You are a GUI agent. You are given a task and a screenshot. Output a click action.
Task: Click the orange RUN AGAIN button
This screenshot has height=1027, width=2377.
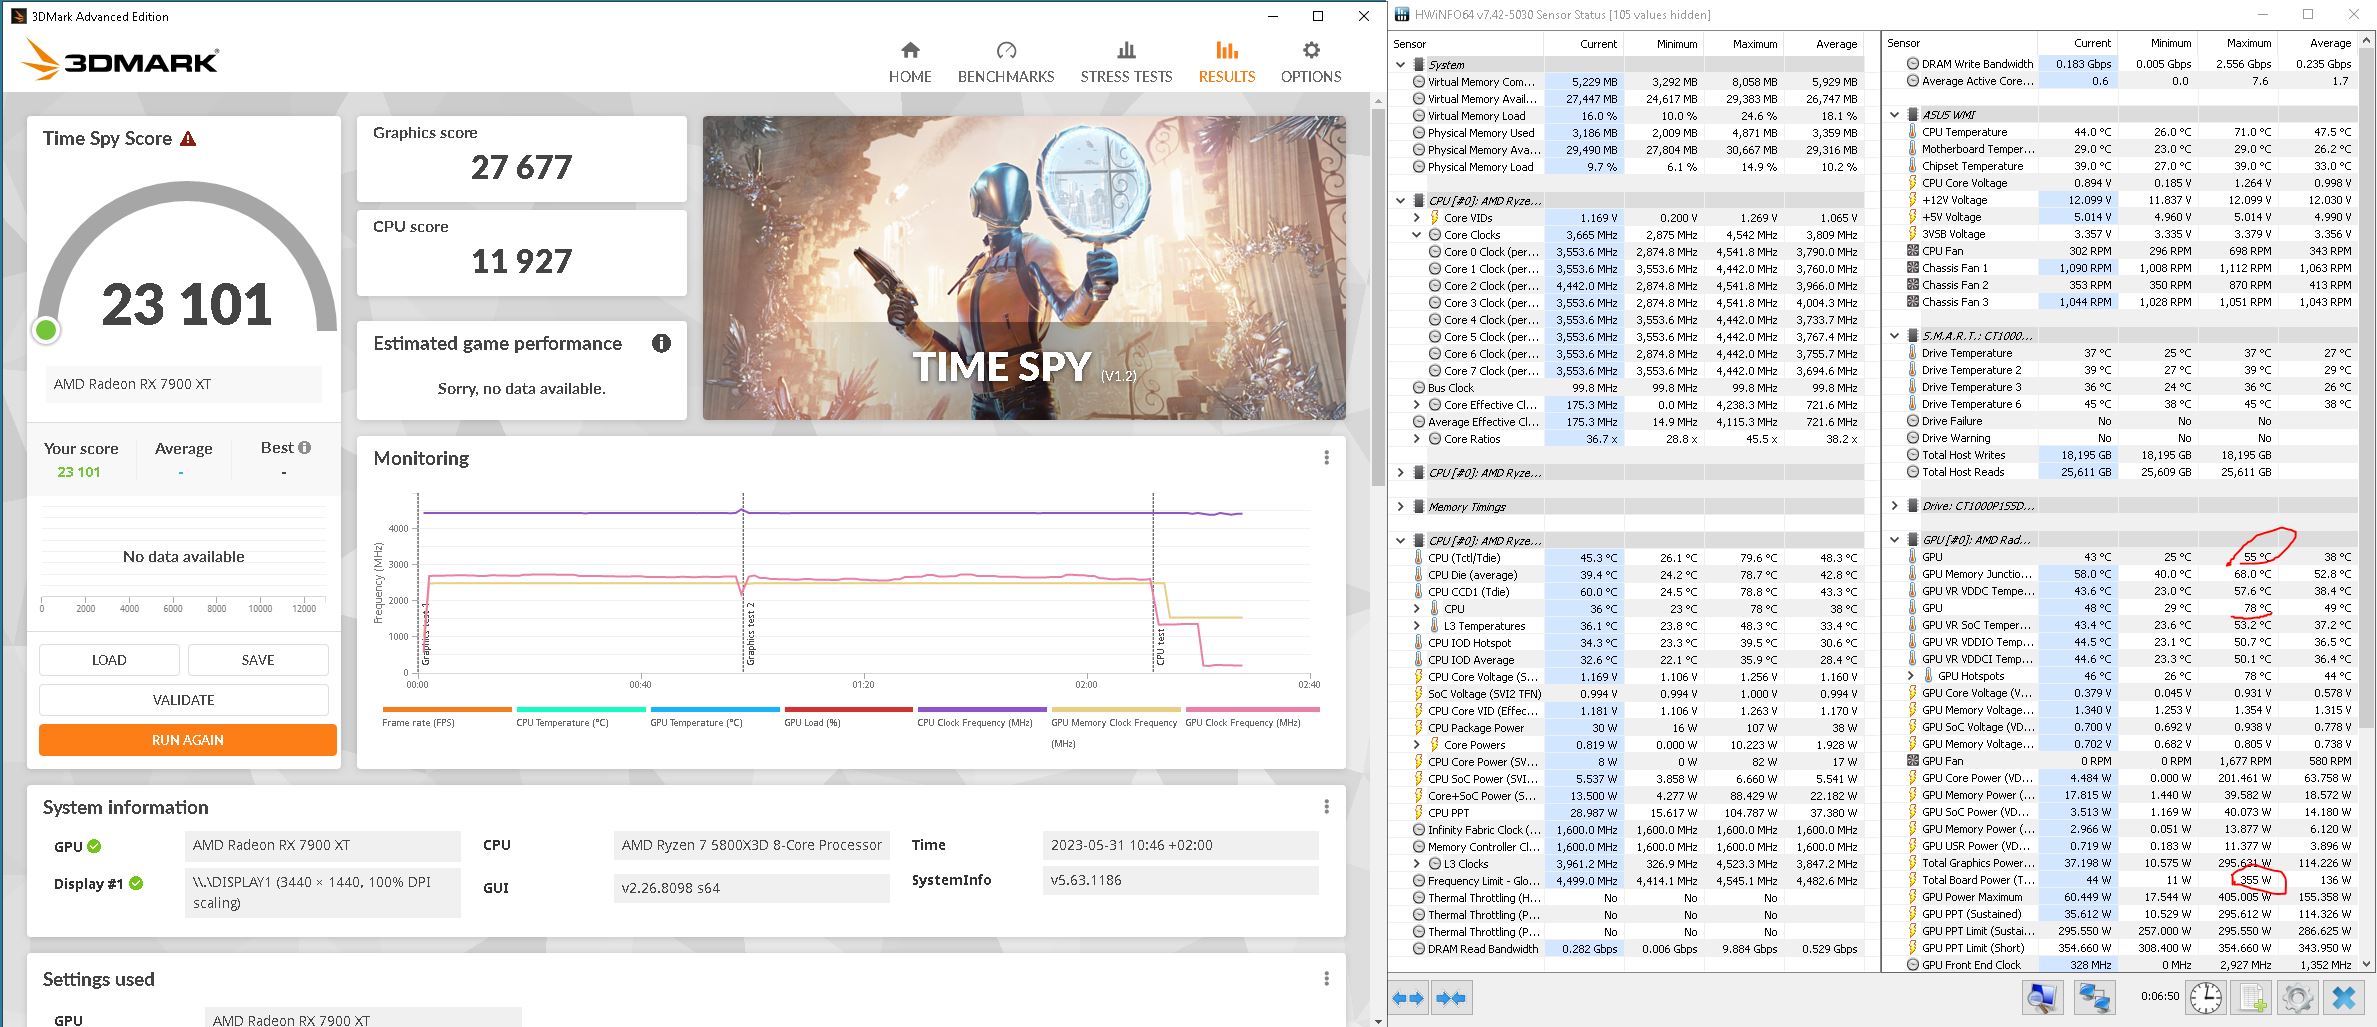pos(188,740)
